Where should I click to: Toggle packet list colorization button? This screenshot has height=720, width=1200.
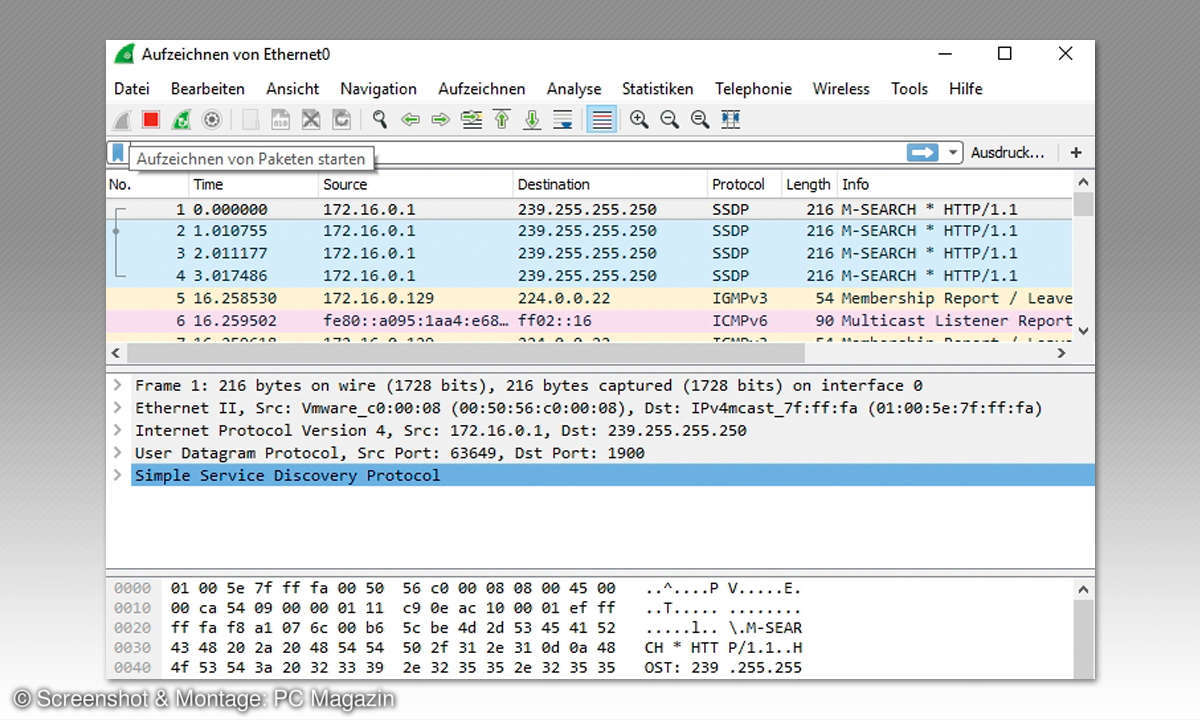point(601,120)
